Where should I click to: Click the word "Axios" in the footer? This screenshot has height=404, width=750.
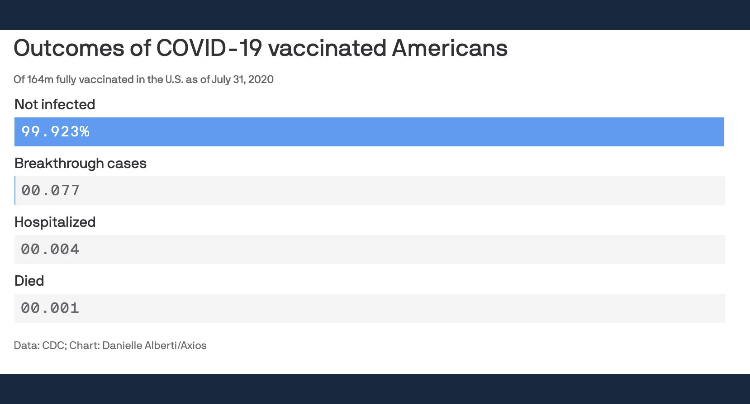193,345
